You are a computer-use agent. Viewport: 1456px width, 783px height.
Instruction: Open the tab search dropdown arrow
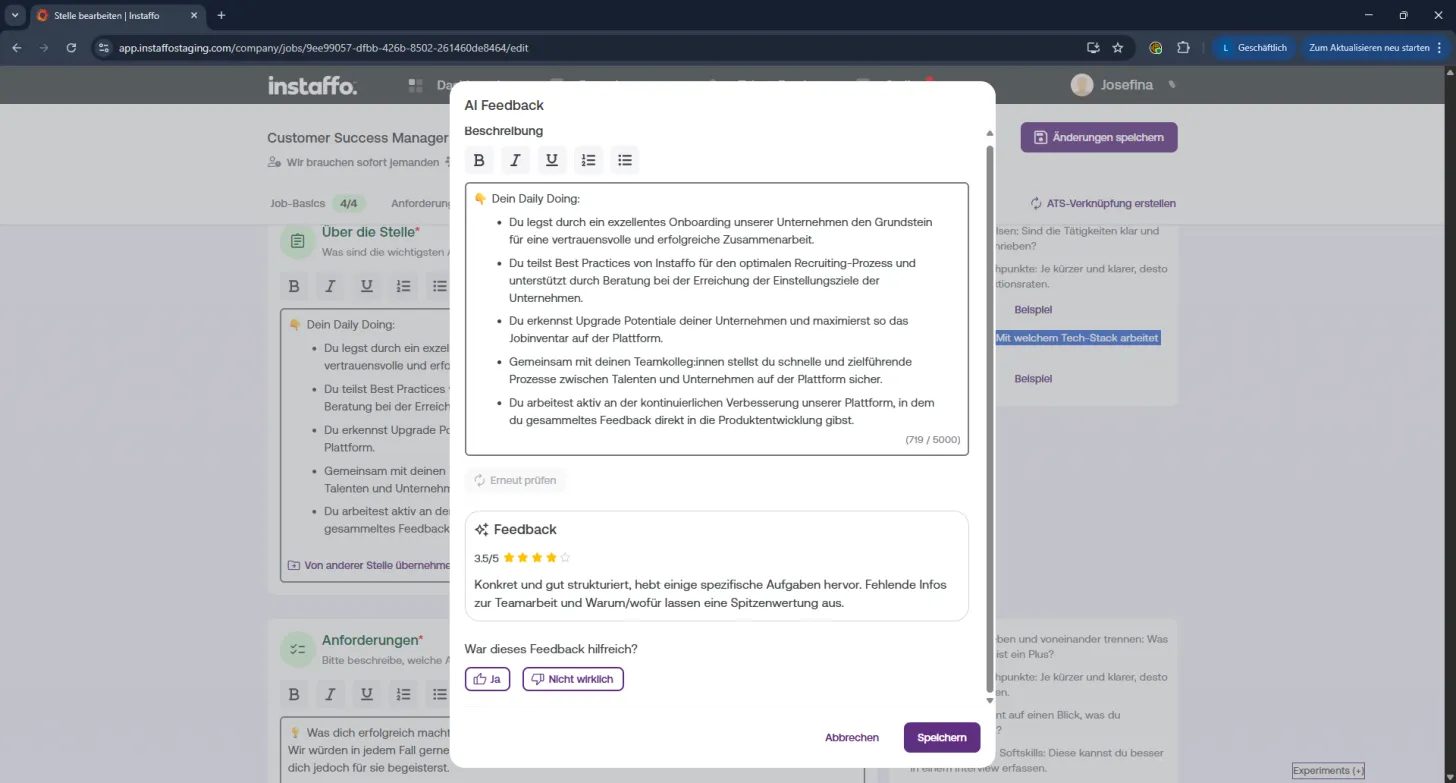tap(14, 15)
